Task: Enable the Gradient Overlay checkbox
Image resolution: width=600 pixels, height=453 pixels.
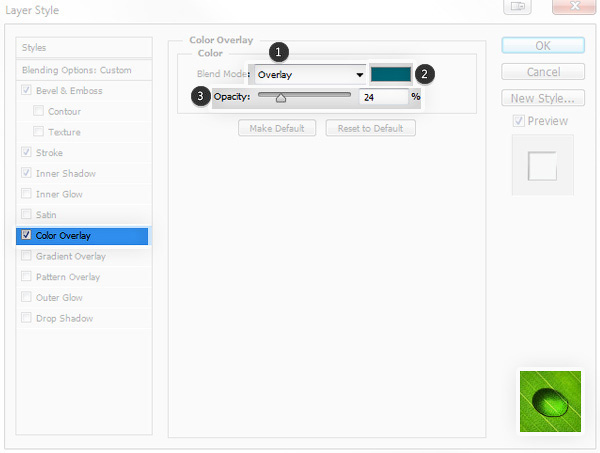Action: [26, 256]
